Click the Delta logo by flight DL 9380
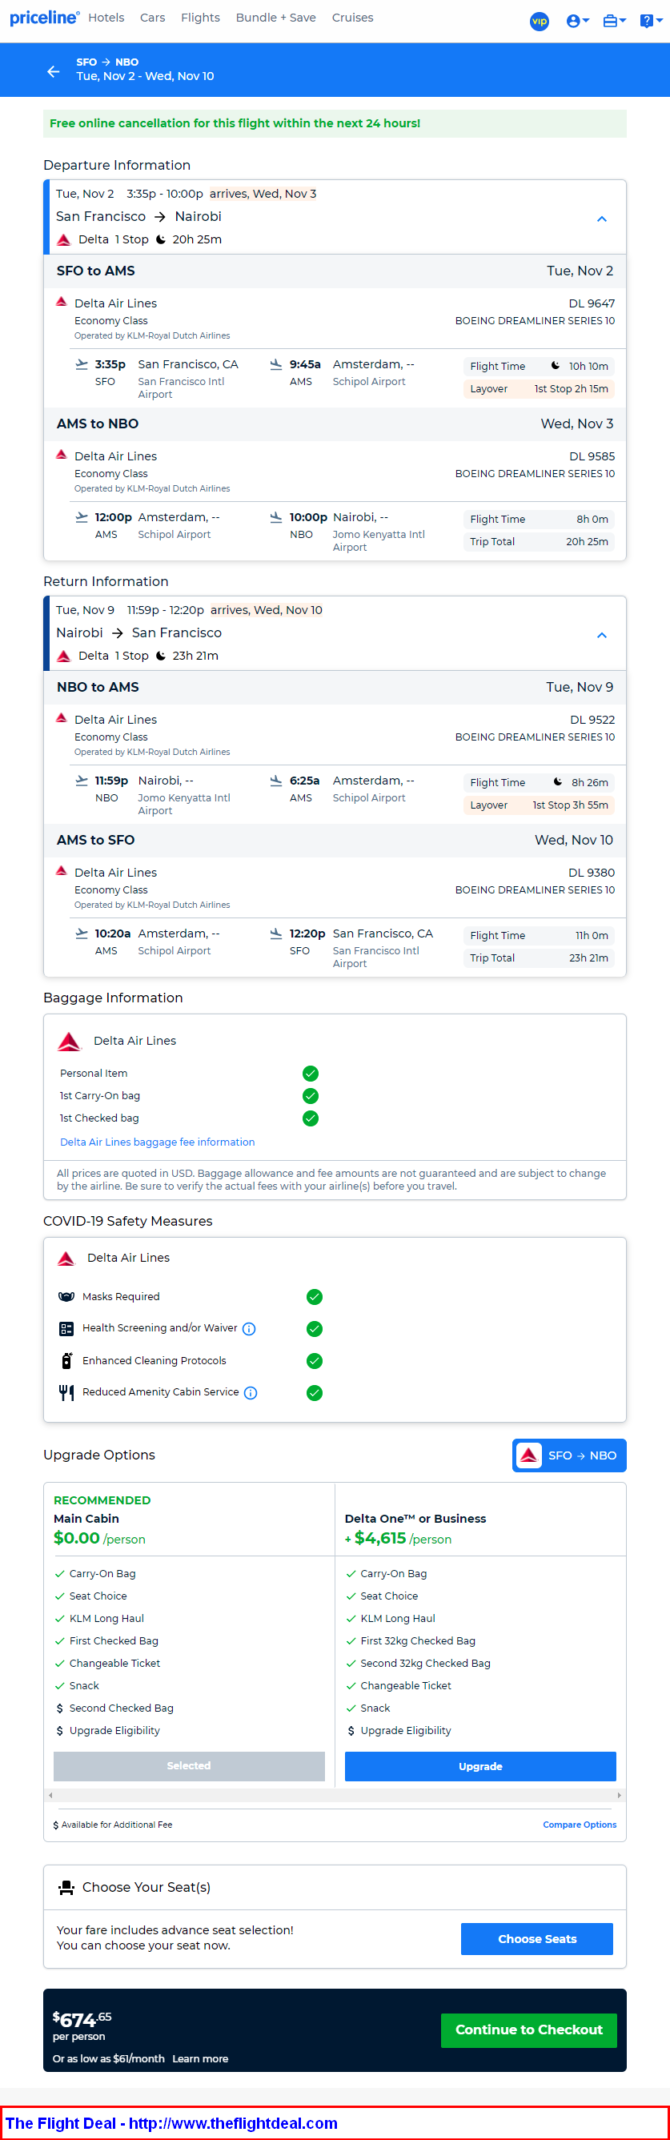Screen dimensions: 670x2140 pos(62,871)
